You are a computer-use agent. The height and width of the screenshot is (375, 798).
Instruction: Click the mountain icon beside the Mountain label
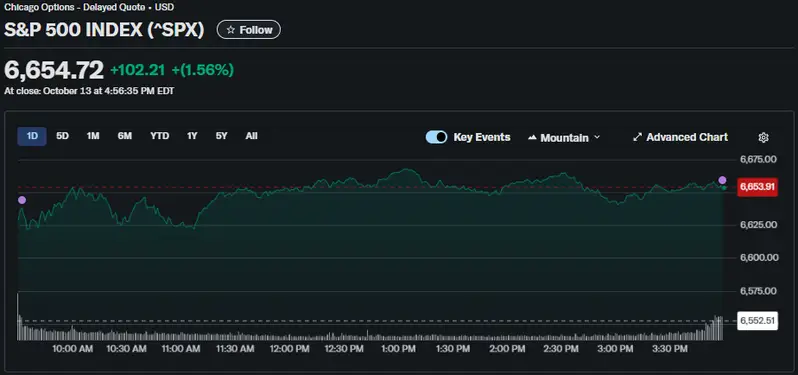tap(532, 138)
